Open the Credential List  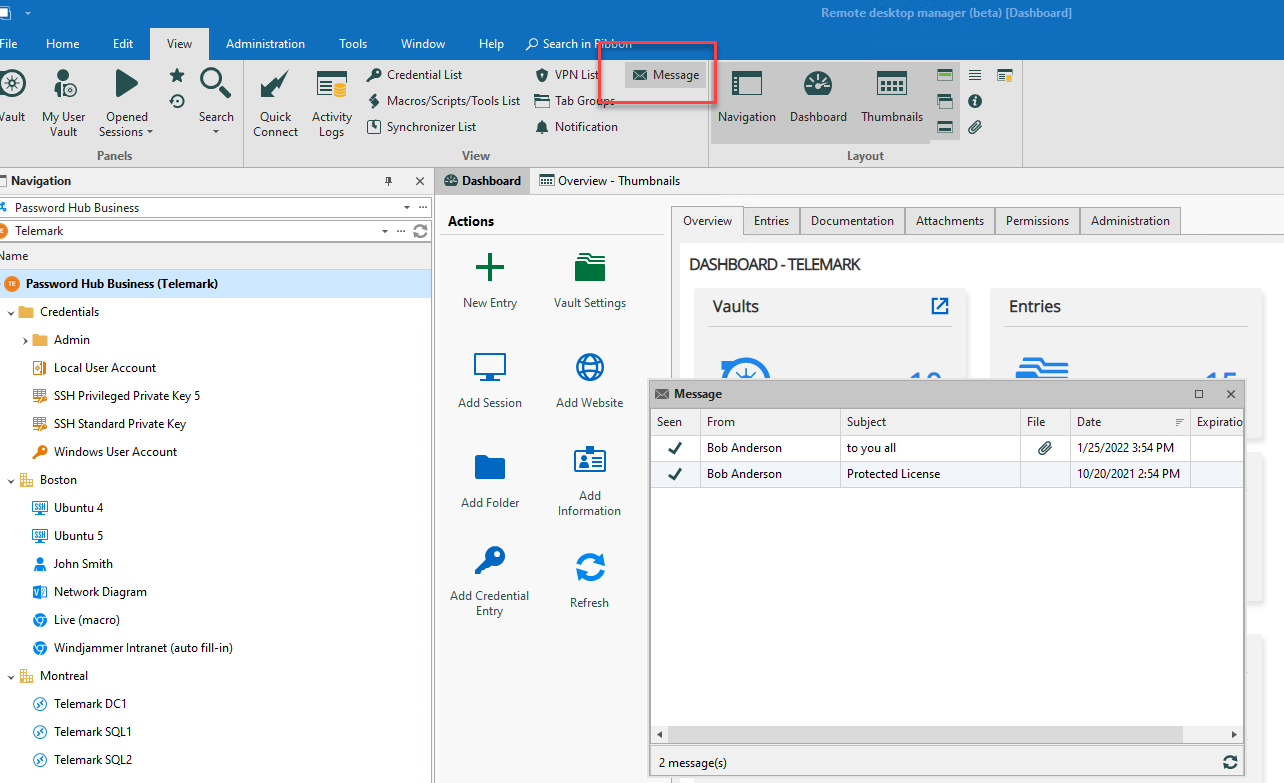(x=424, y=75)
